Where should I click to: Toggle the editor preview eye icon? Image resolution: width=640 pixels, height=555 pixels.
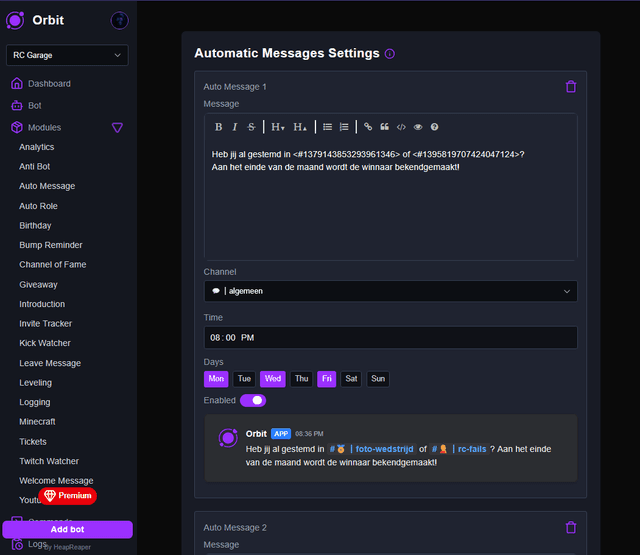[418, 127]
